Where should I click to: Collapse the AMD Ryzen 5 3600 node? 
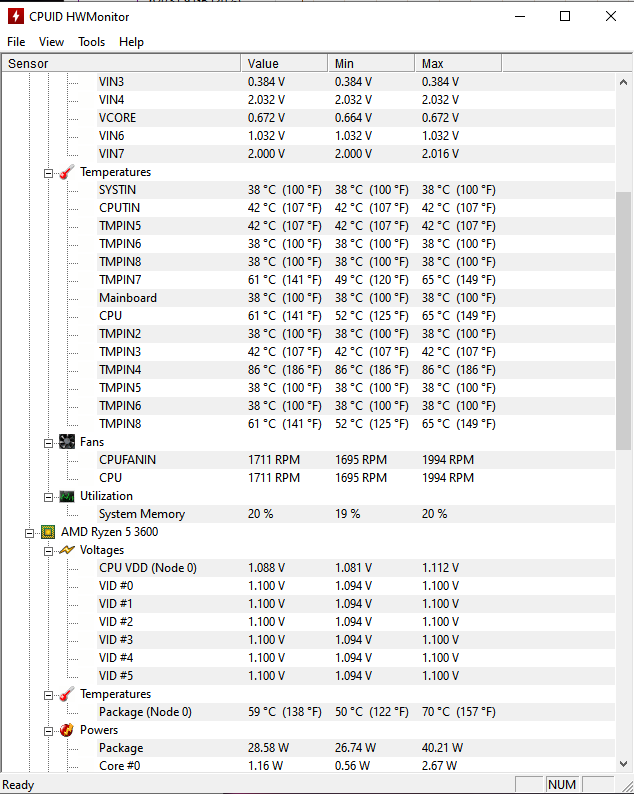[x=29, y=533]
